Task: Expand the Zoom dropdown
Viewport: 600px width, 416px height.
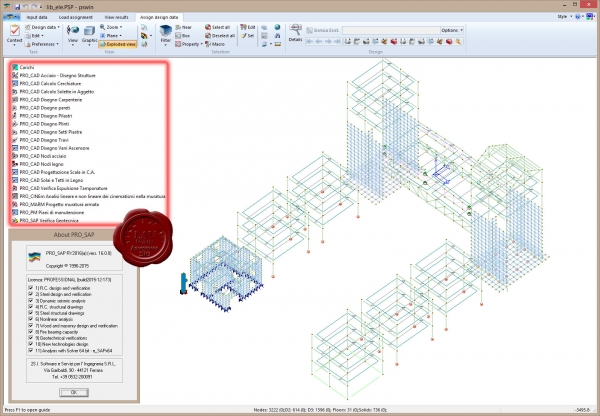Action: (111, 27)
